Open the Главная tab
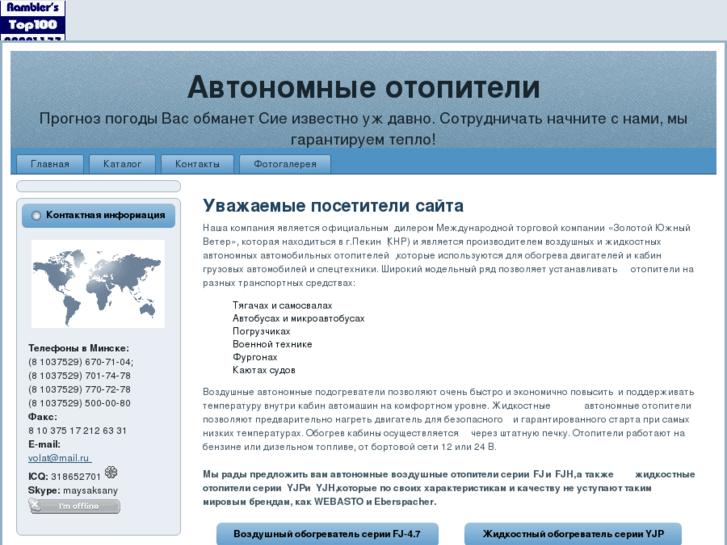Image resolution: width=727 pixels, height=545 pixels. point(50,164)
